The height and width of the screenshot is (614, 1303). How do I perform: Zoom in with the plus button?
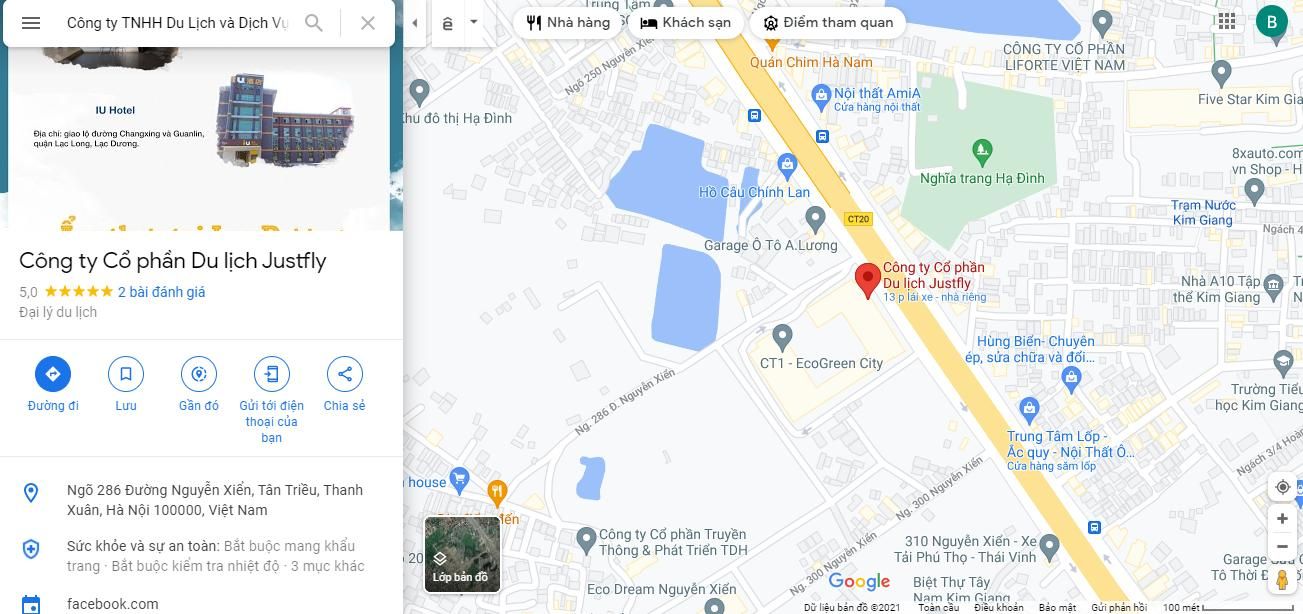[1282, 519]
